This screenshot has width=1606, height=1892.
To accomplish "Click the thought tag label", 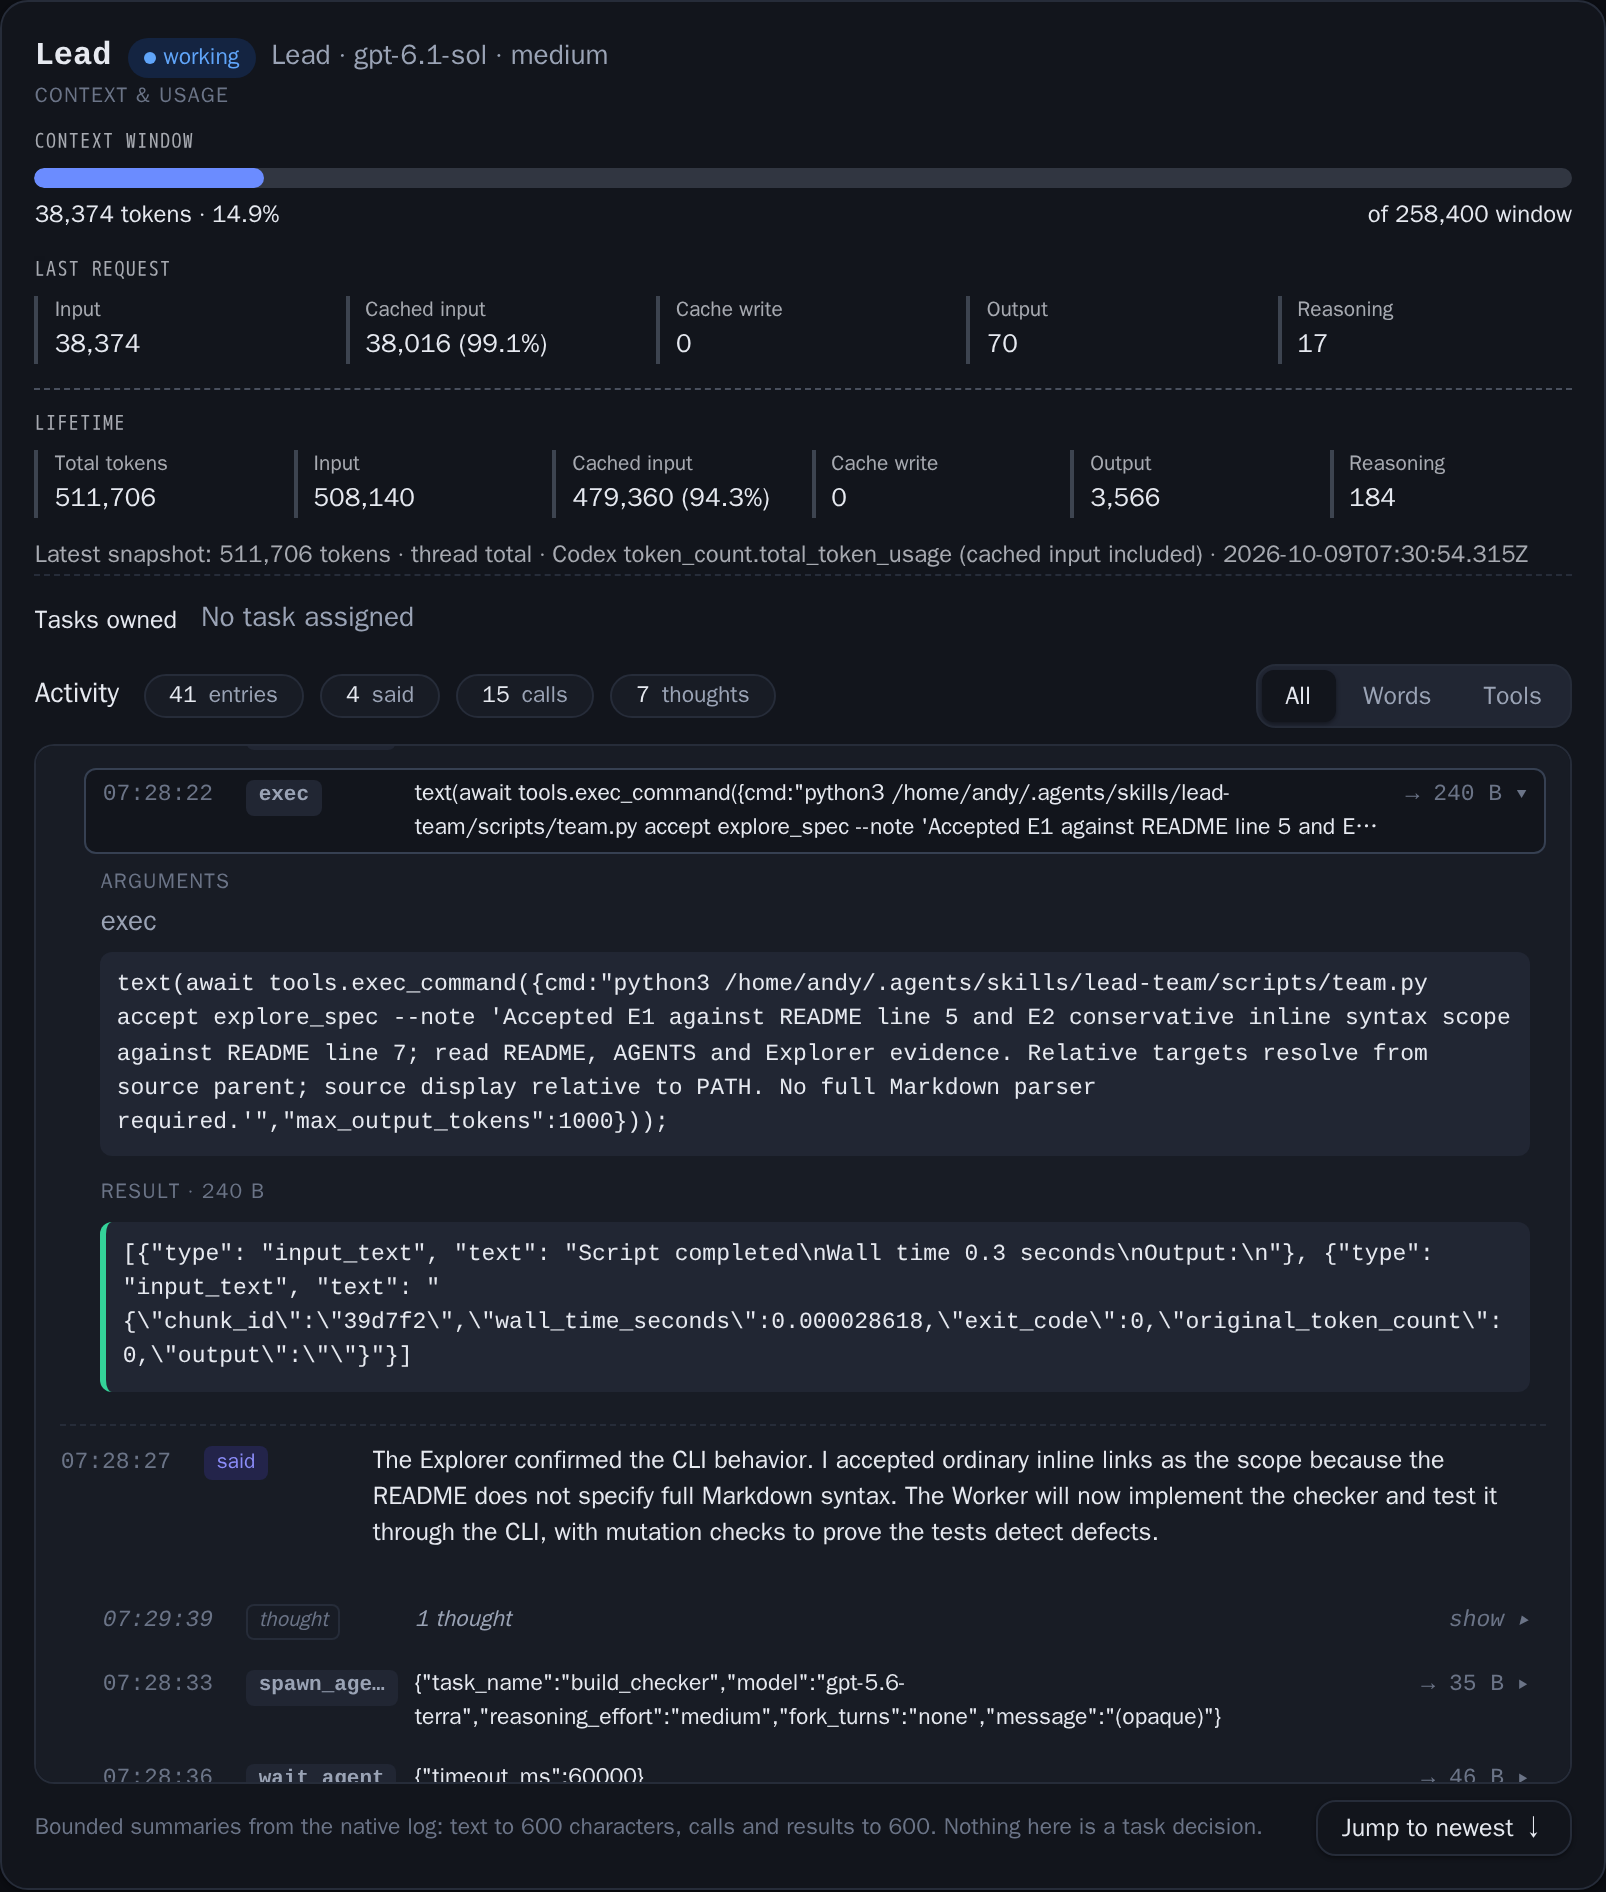I will (x=294, y=1620).
